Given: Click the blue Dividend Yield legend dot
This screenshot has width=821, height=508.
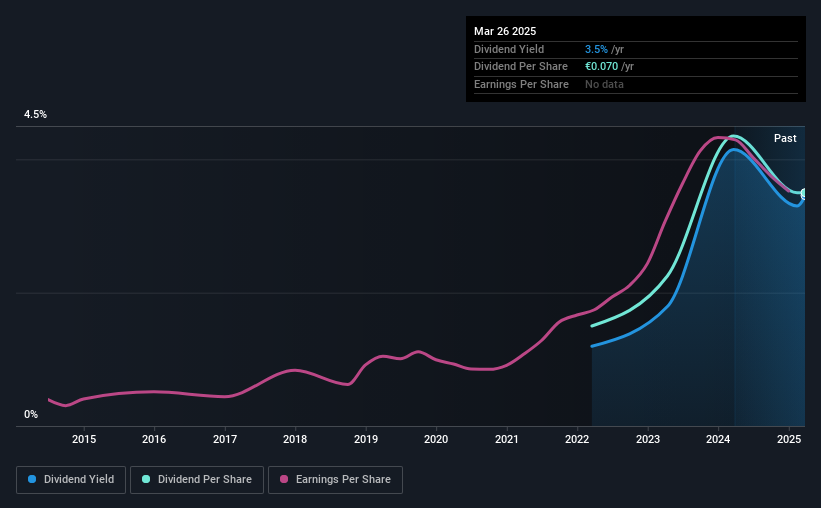Looking at the screenshot, I should (32, 479).
